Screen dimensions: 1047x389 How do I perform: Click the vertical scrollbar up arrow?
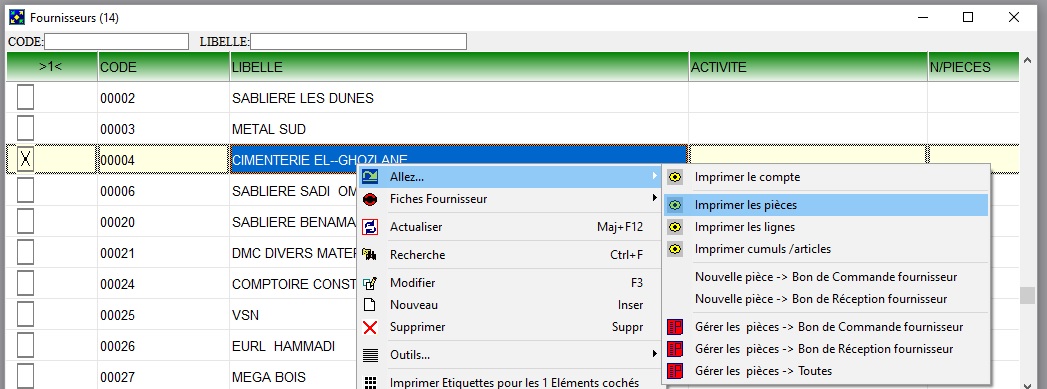click(1027, 61)
